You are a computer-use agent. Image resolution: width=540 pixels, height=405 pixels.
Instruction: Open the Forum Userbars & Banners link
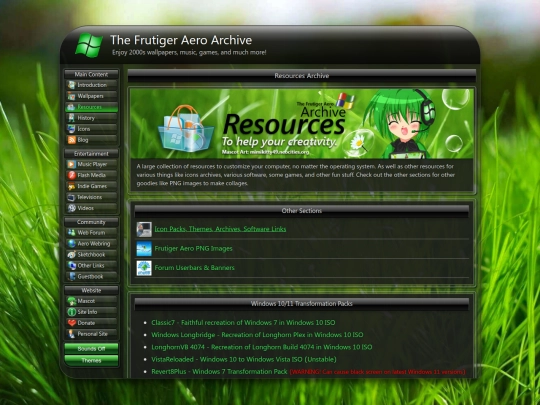(x=194, y=268)
